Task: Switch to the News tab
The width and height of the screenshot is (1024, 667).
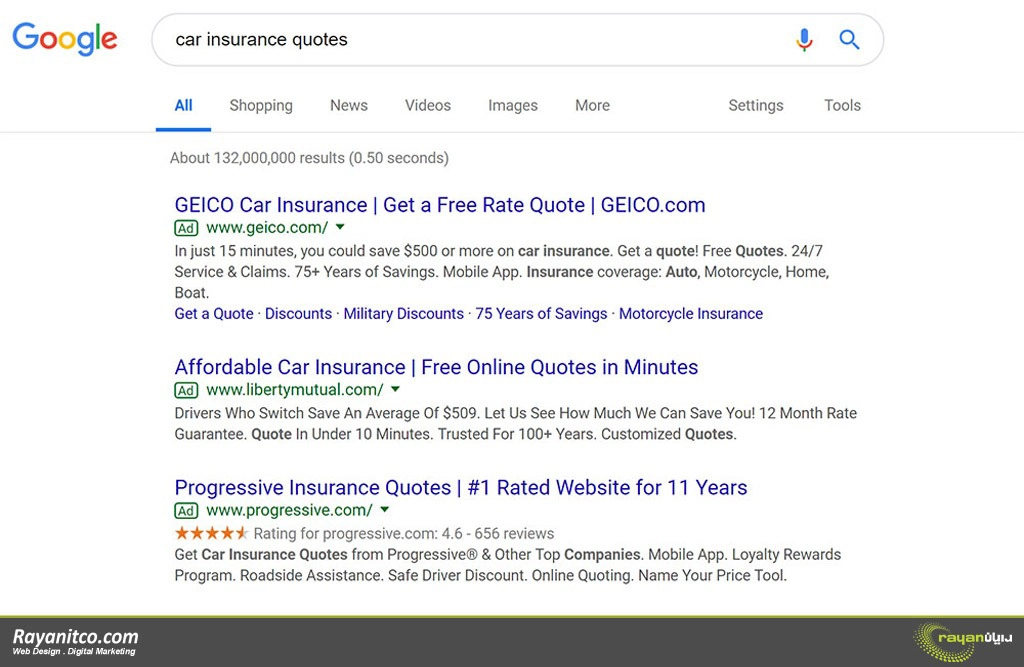Action: pyautogui.click(x=349, y=105)
